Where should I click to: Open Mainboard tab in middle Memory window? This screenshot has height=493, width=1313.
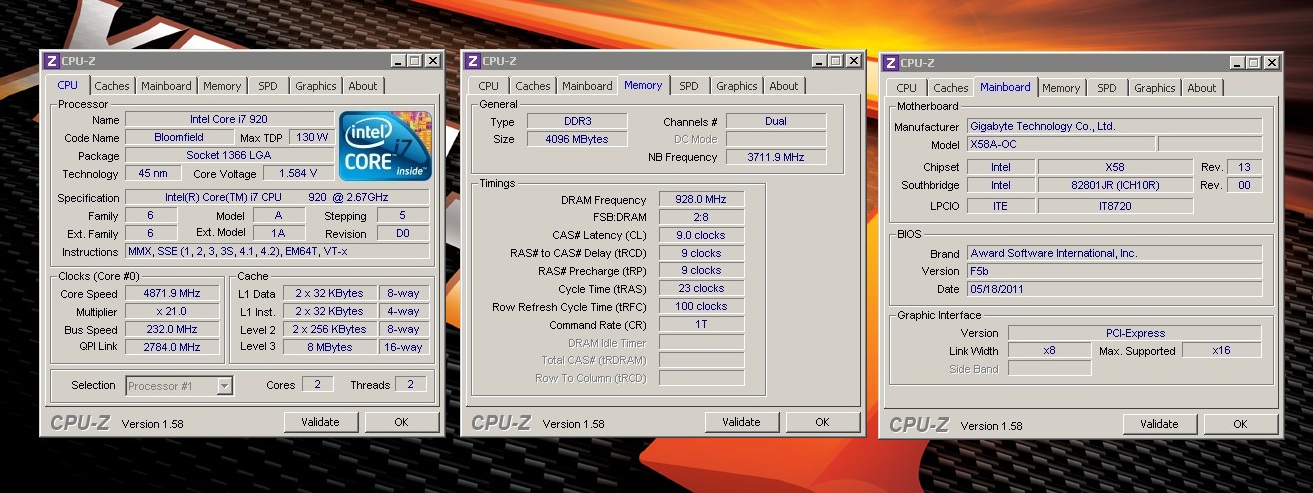[587, 86]
